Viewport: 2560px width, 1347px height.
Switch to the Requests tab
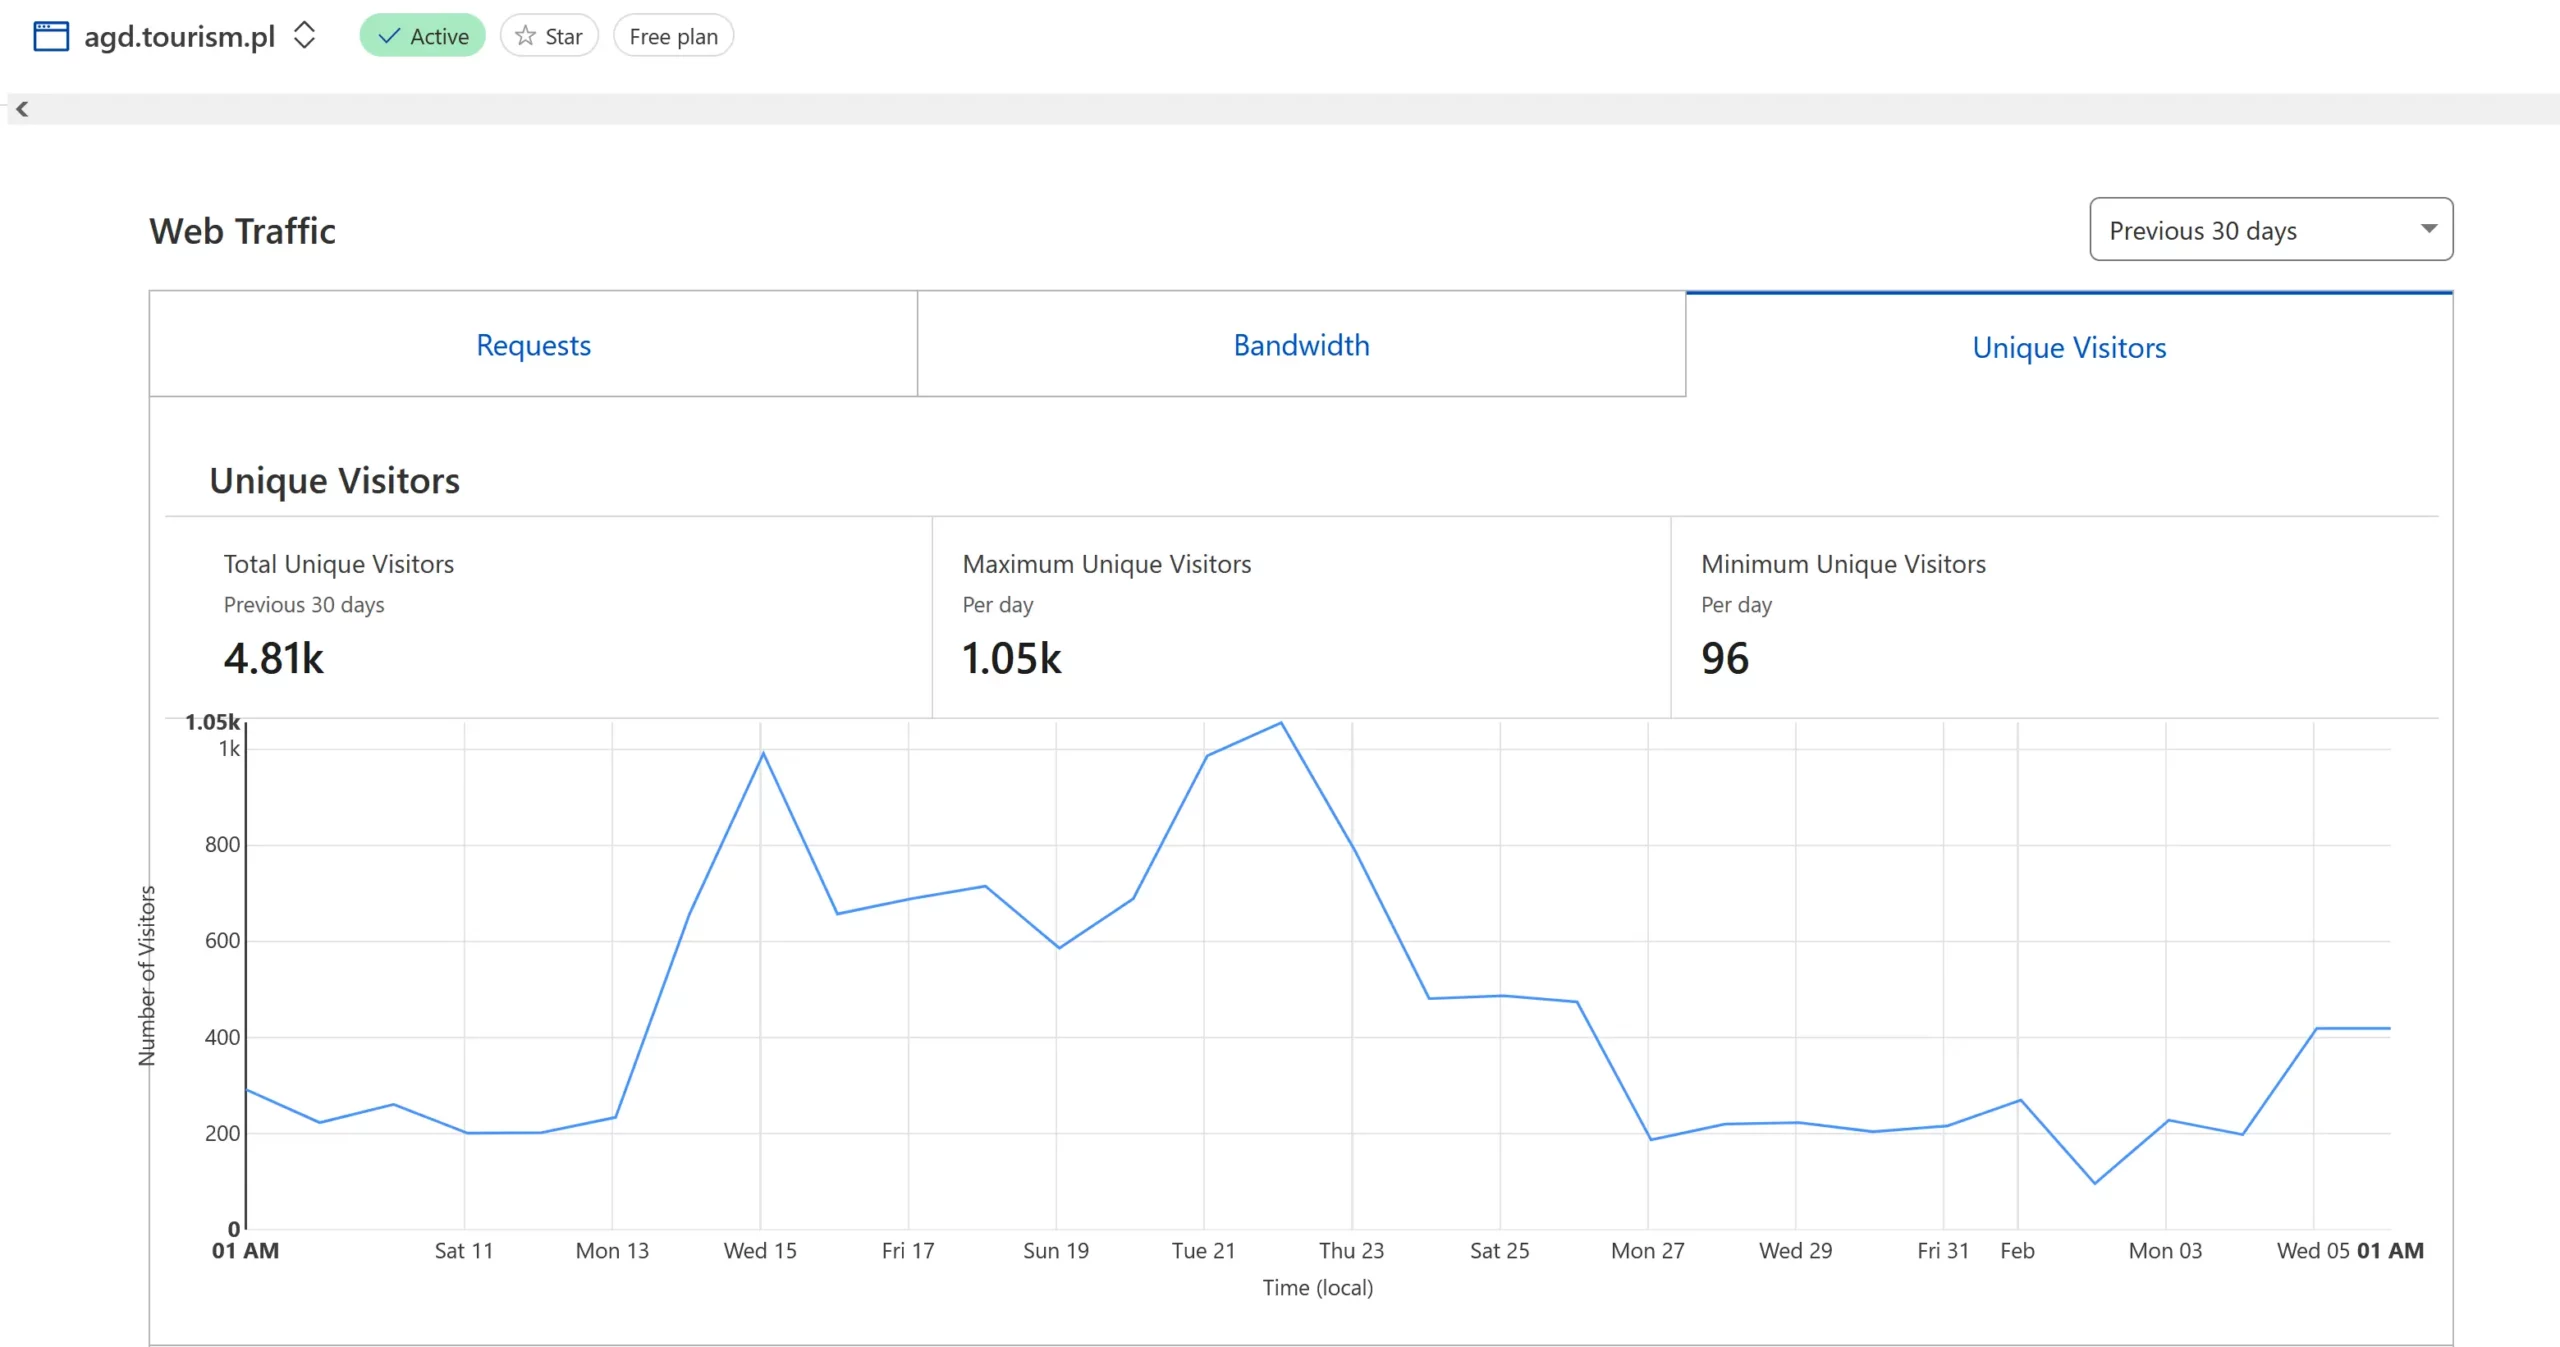pos(533,345)
